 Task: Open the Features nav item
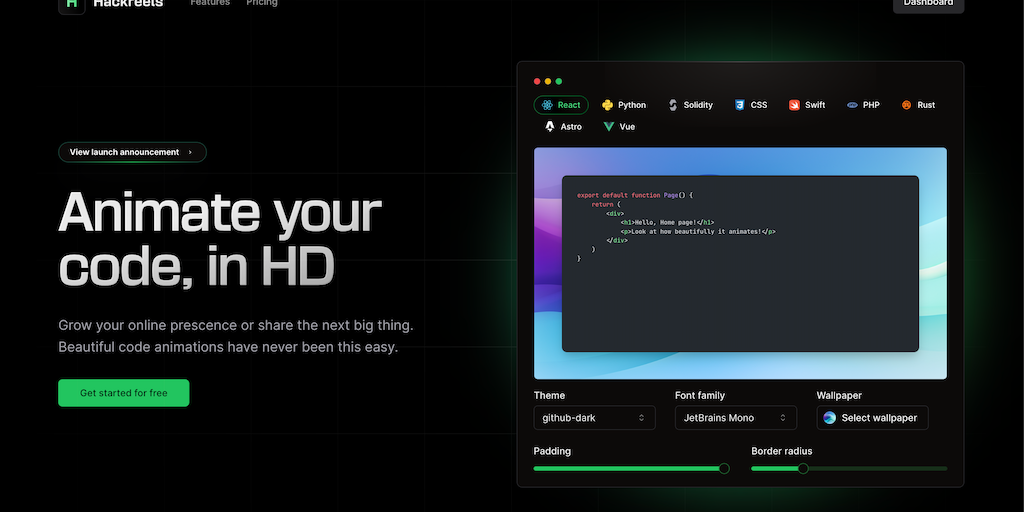(x=210, y=4)
